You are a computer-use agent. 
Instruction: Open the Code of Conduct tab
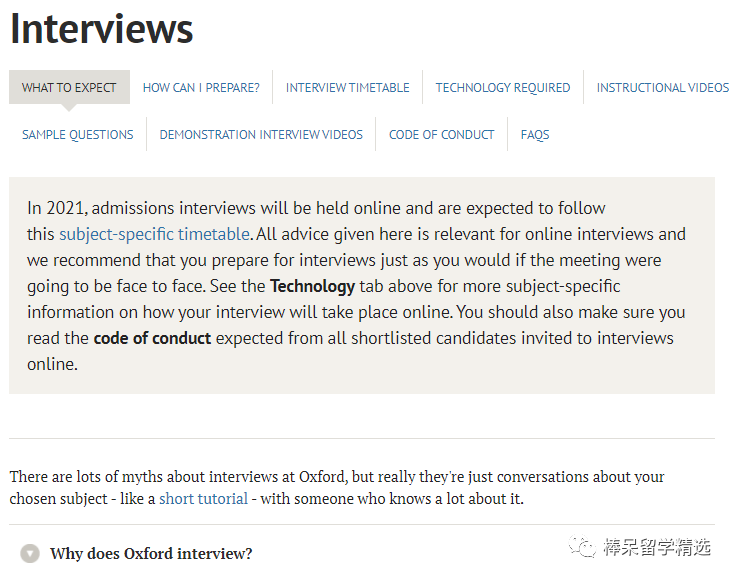click(441, 135)
